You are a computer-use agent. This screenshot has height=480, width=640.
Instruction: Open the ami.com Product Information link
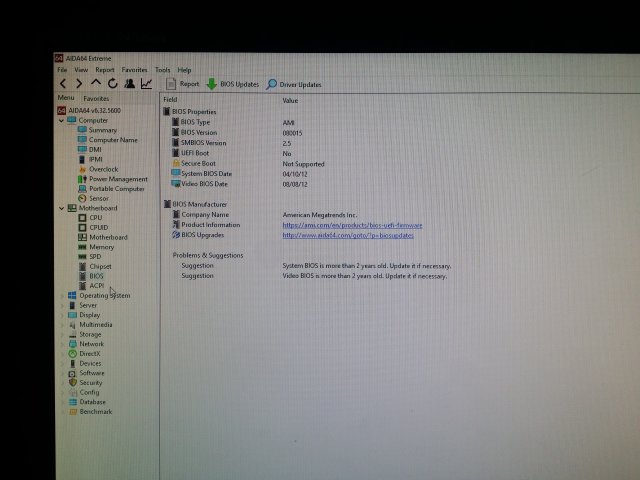pyautogui.click(x=346, y=225)
